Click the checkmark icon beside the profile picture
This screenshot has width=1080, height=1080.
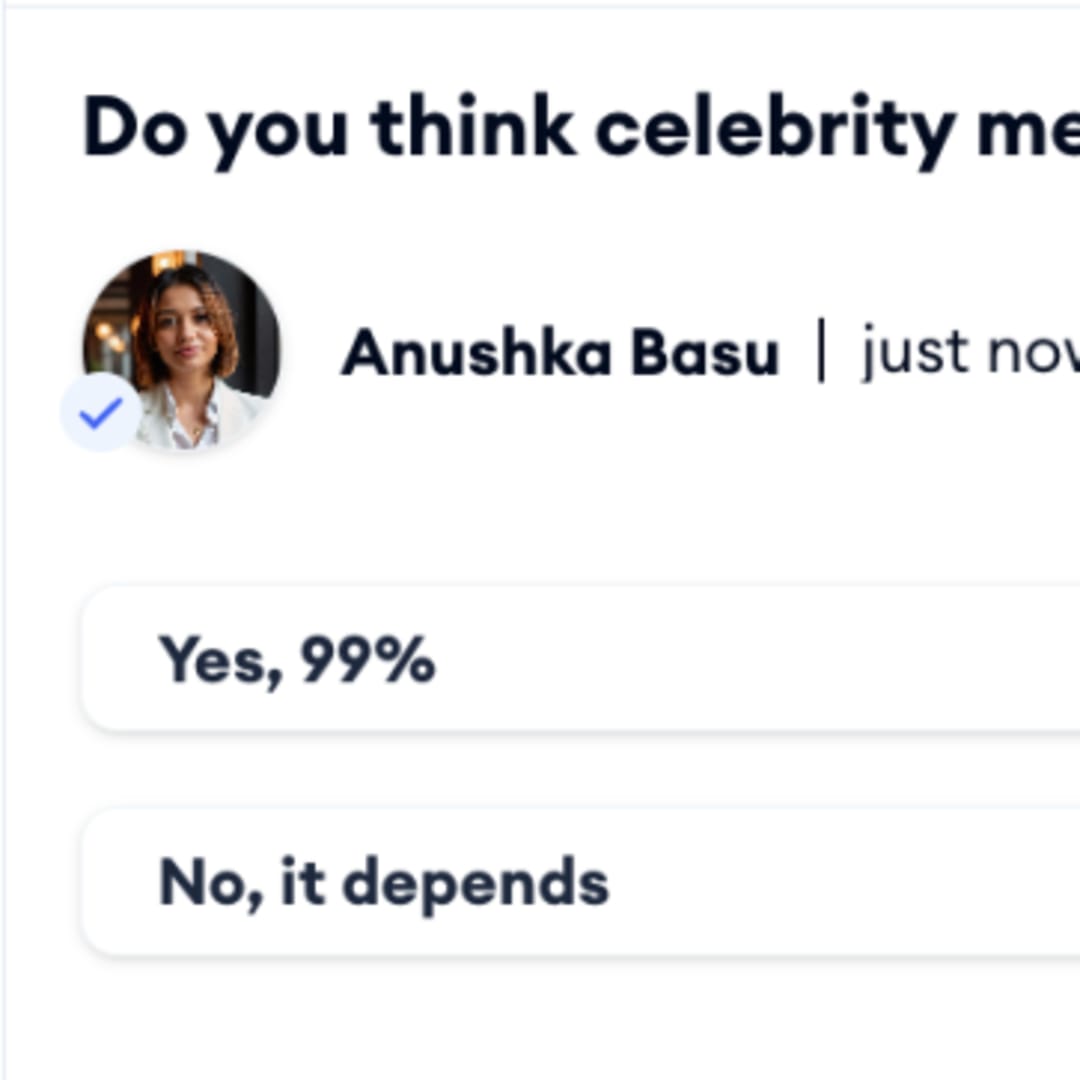[101, 412]
